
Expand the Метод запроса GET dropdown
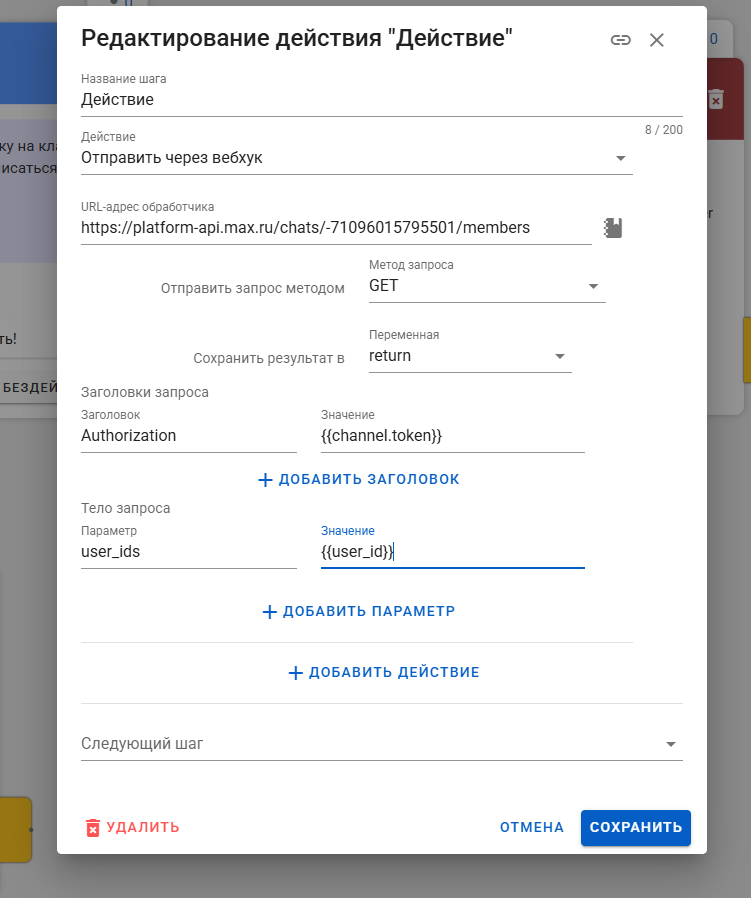click(486, 286)
